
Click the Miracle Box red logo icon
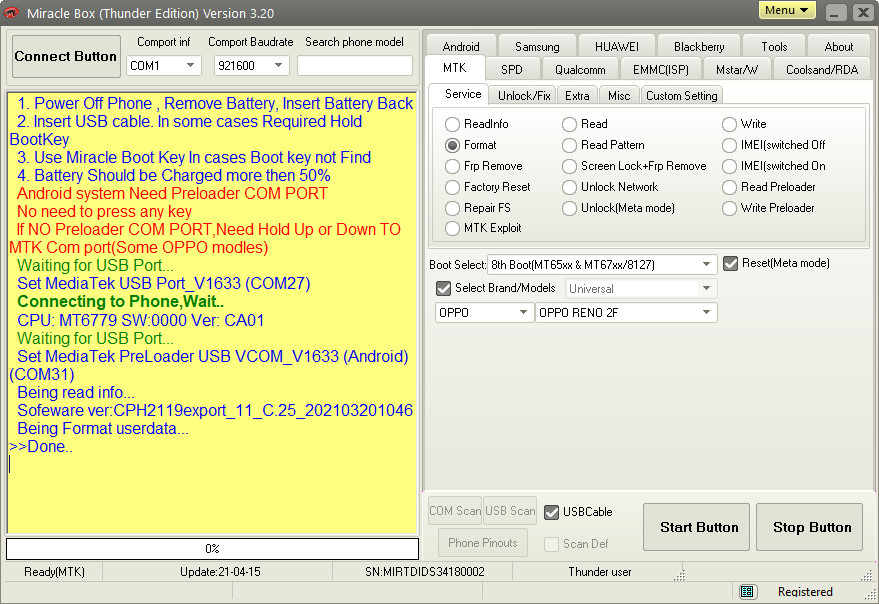pos(11,13)
